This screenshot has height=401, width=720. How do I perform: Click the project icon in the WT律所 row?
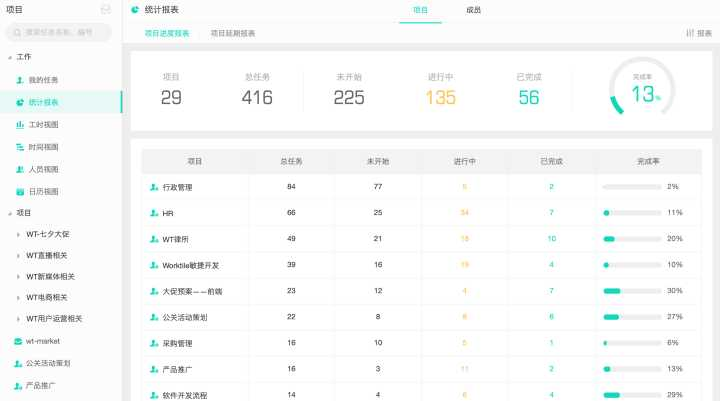(x=154, y=239)
